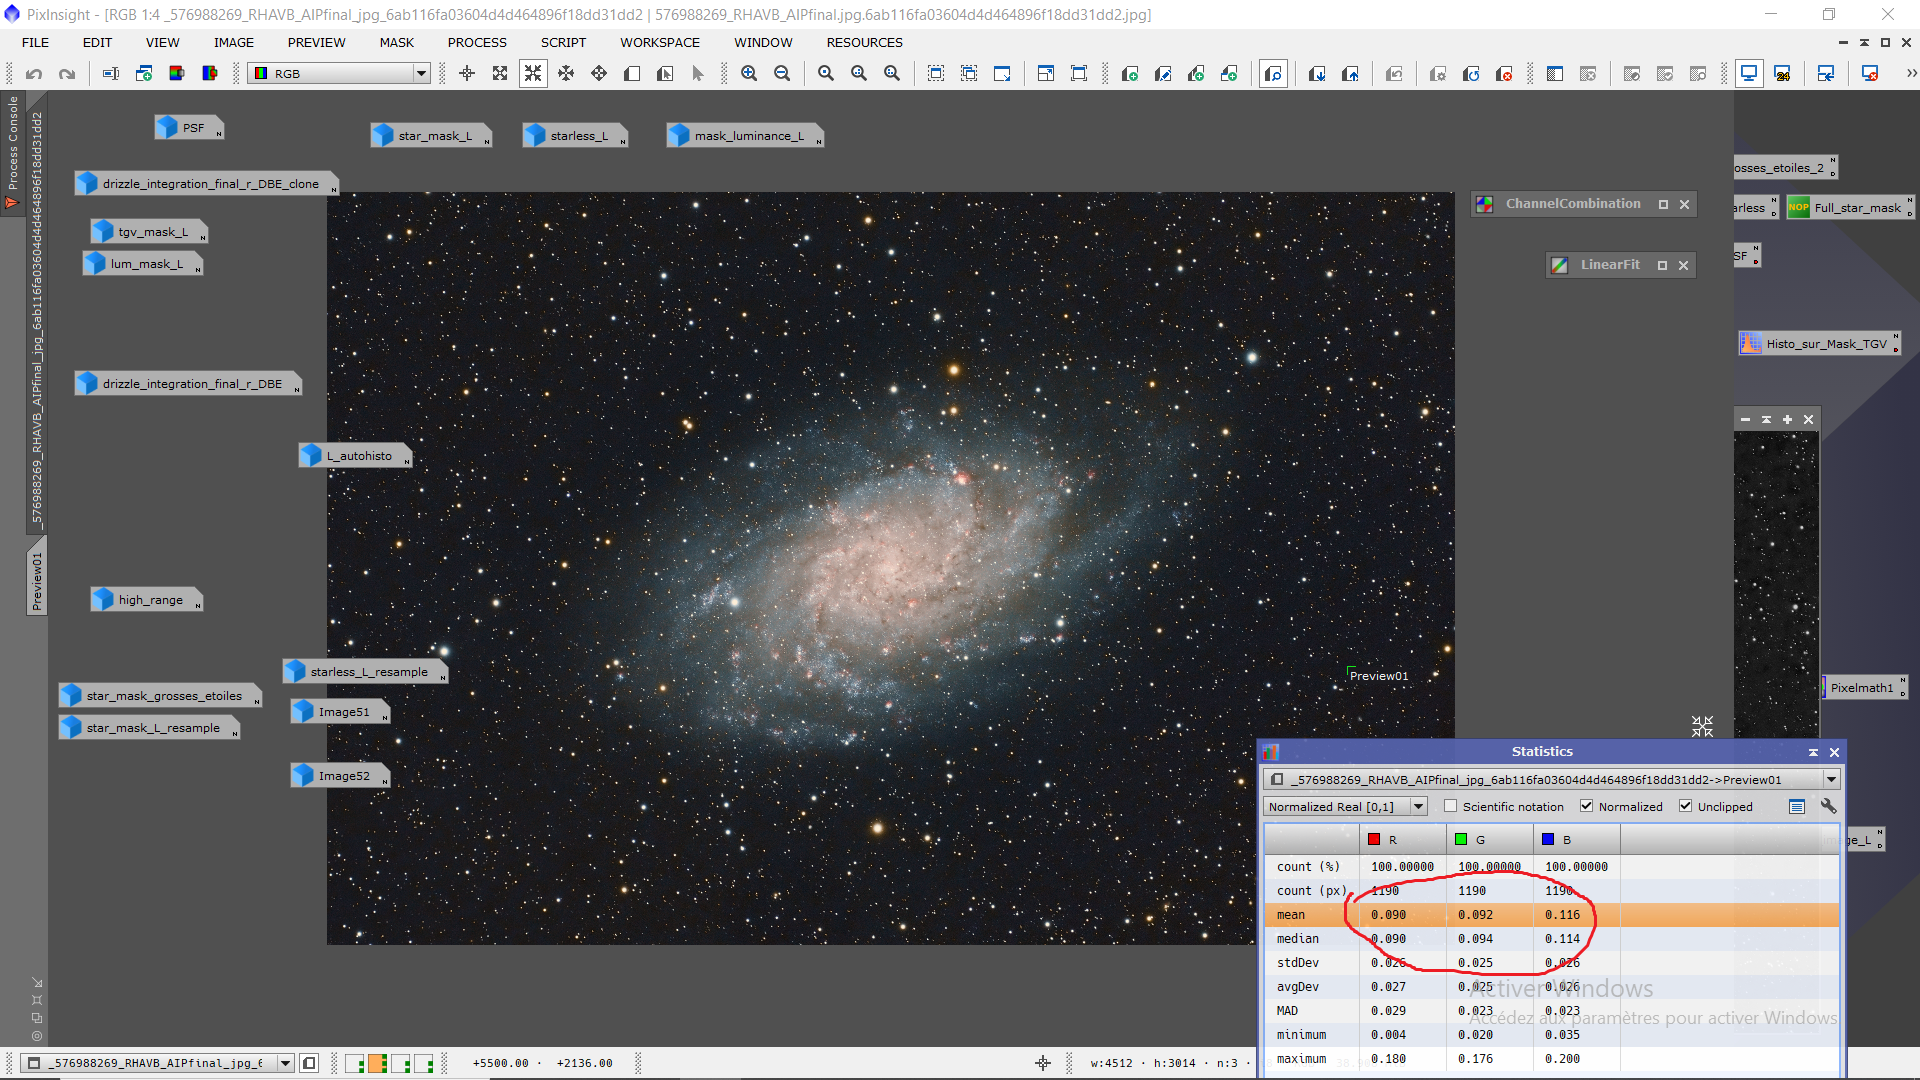Click the star_mask_L process icon
The image size is (1920, 1080).
431,136
